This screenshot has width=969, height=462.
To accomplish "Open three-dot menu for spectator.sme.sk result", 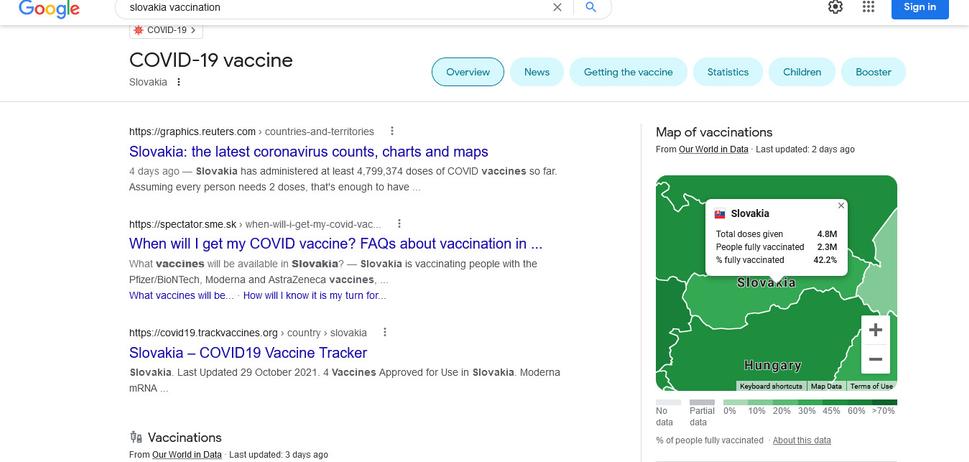I will point(399,224).
